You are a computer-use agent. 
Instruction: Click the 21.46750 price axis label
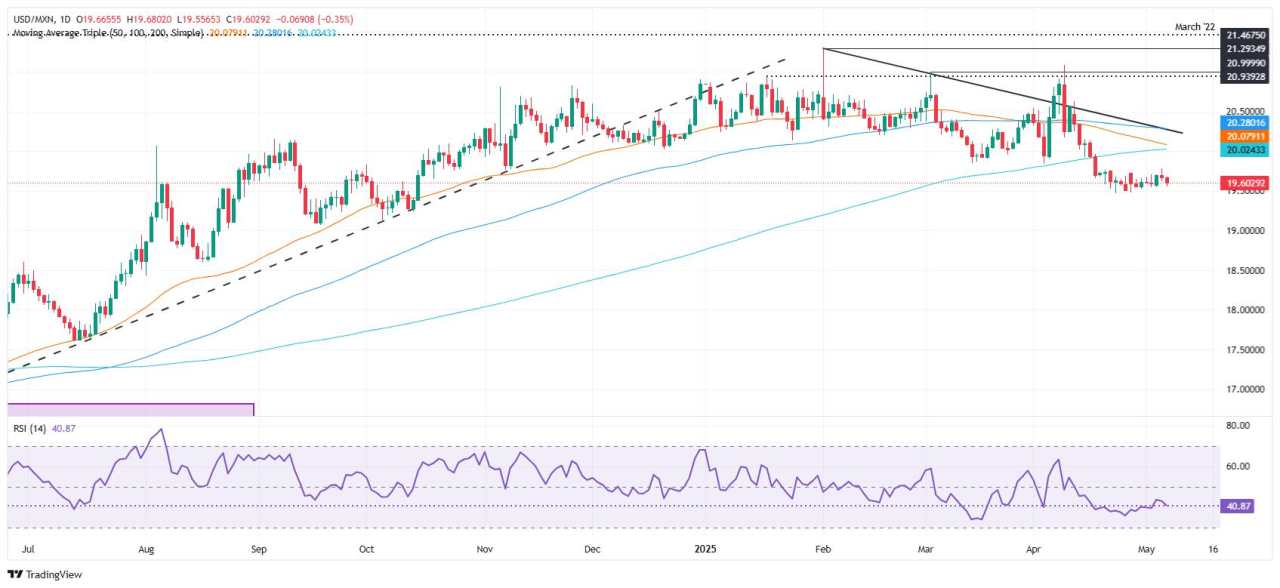pos(1247,35)
